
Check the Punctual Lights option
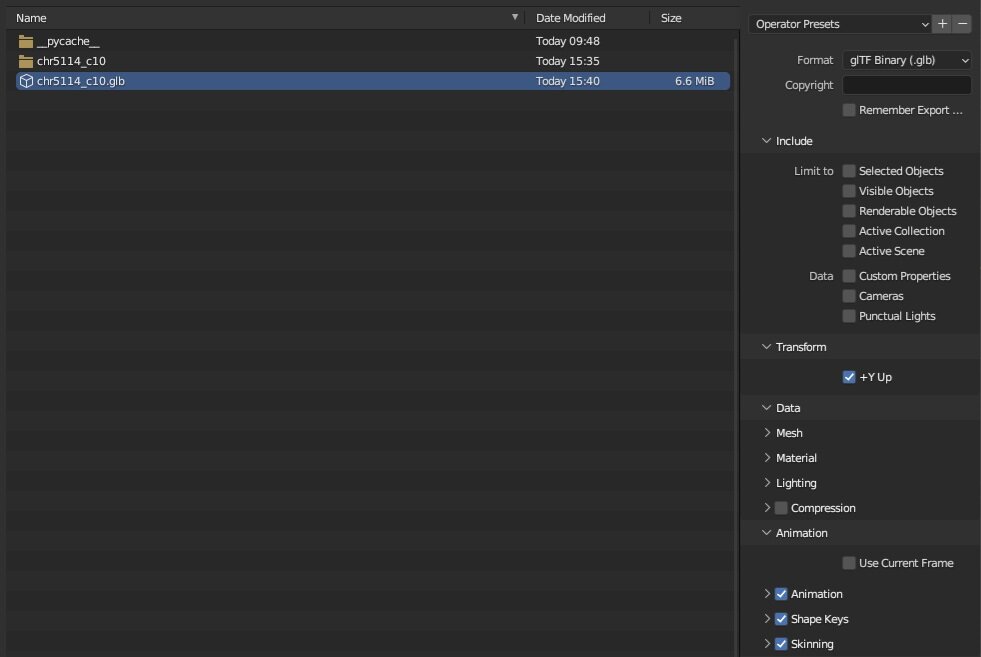tap(849, 316)
